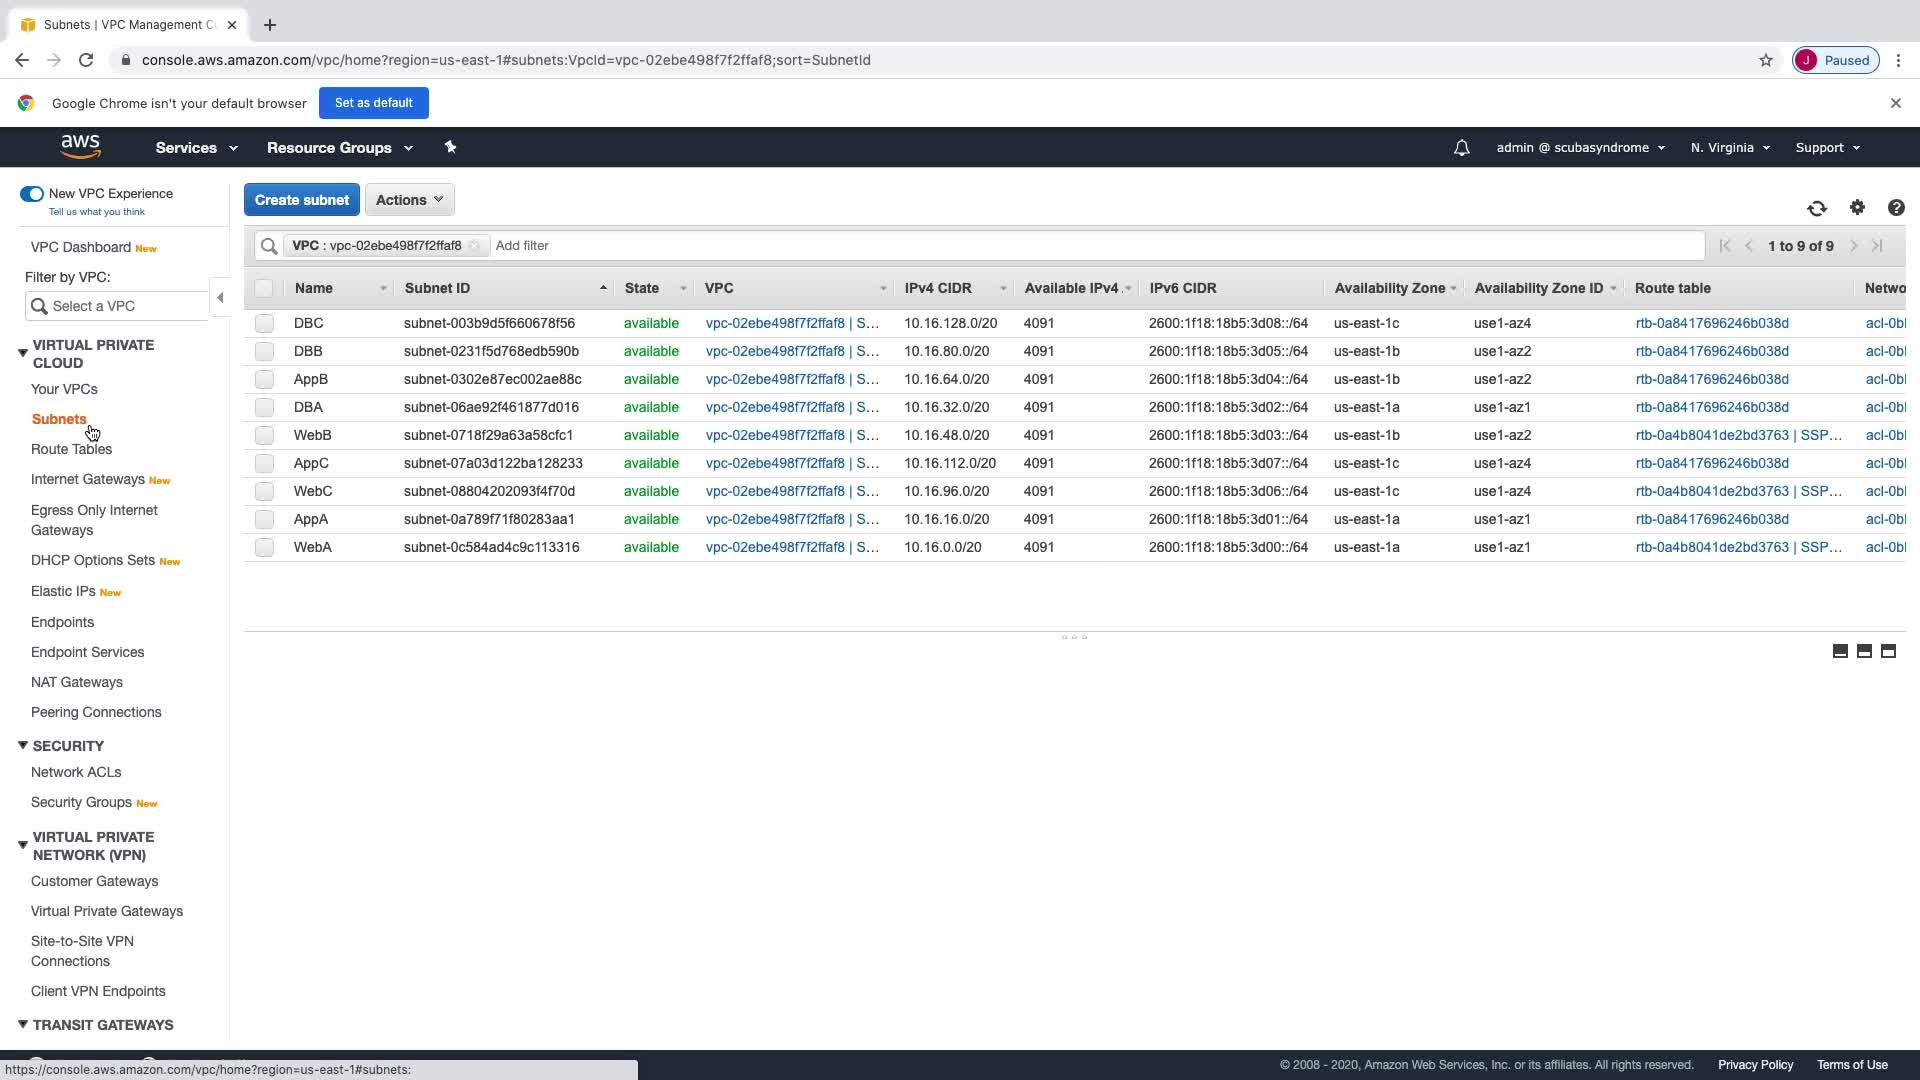Click the help question mark icon

[x=1896, y=208]
